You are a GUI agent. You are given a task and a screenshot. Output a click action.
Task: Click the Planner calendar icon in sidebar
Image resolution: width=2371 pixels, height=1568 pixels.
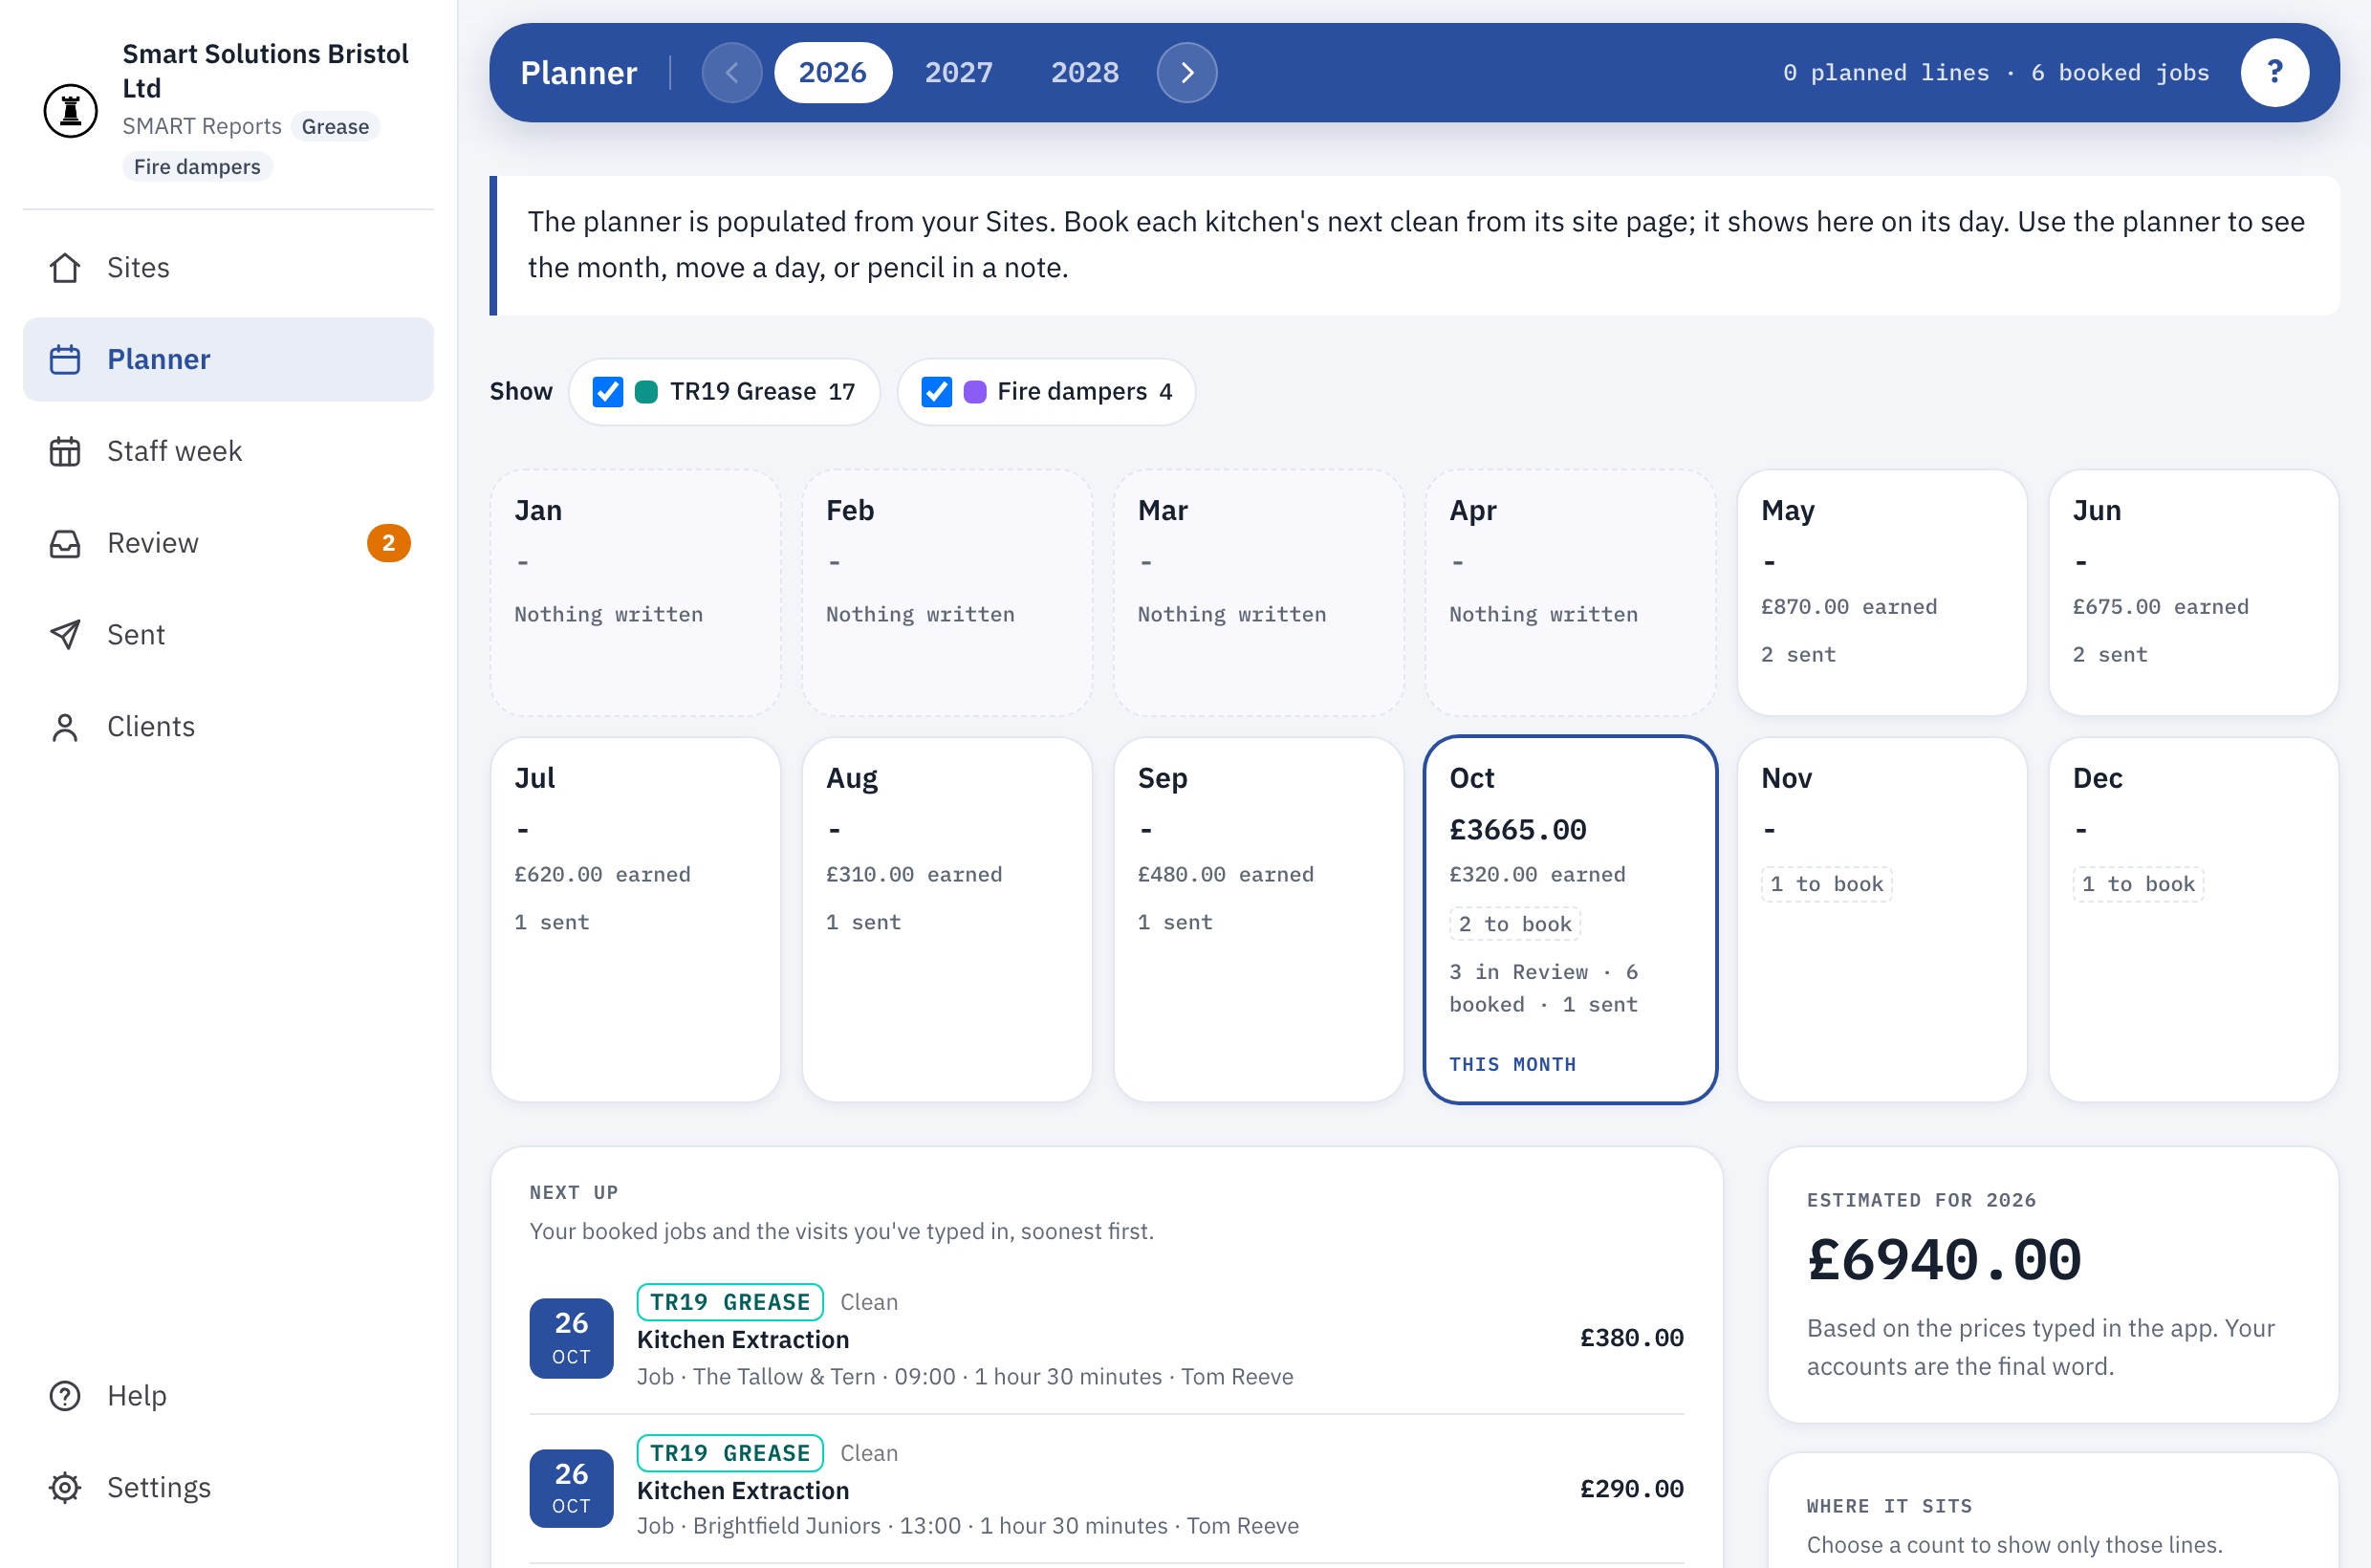(x=65, y=360)
